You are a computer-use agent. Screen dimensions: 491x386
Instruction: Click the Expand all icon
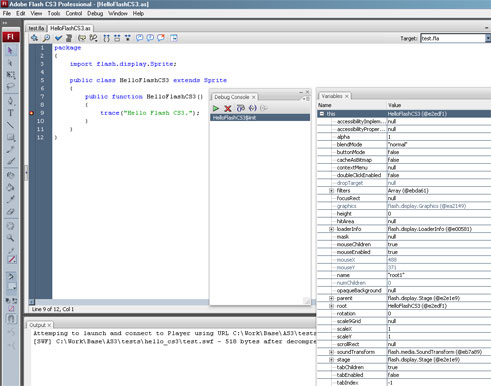point(128,38)
